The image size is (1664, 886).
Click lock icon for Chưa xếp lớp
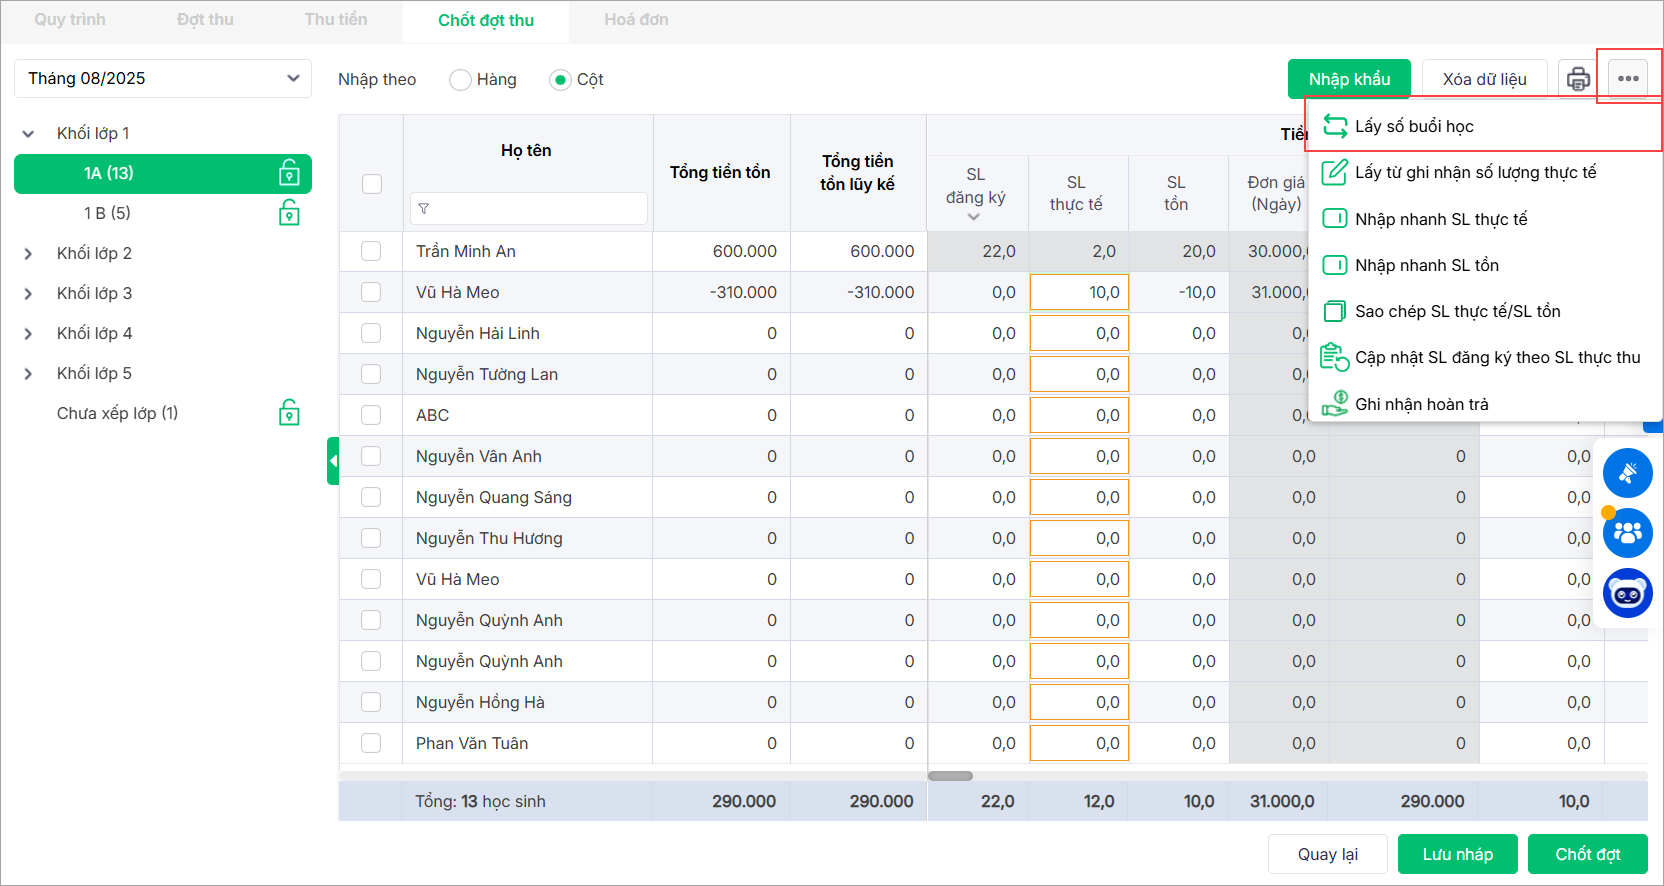point(289,413)
